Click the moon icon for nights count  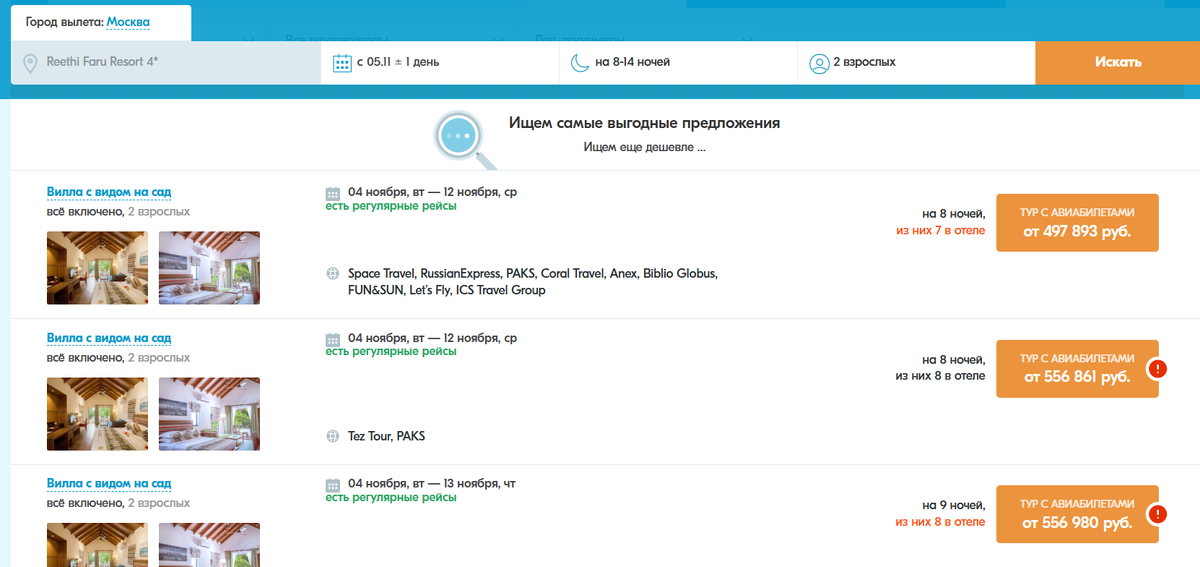tap(580, 63)
